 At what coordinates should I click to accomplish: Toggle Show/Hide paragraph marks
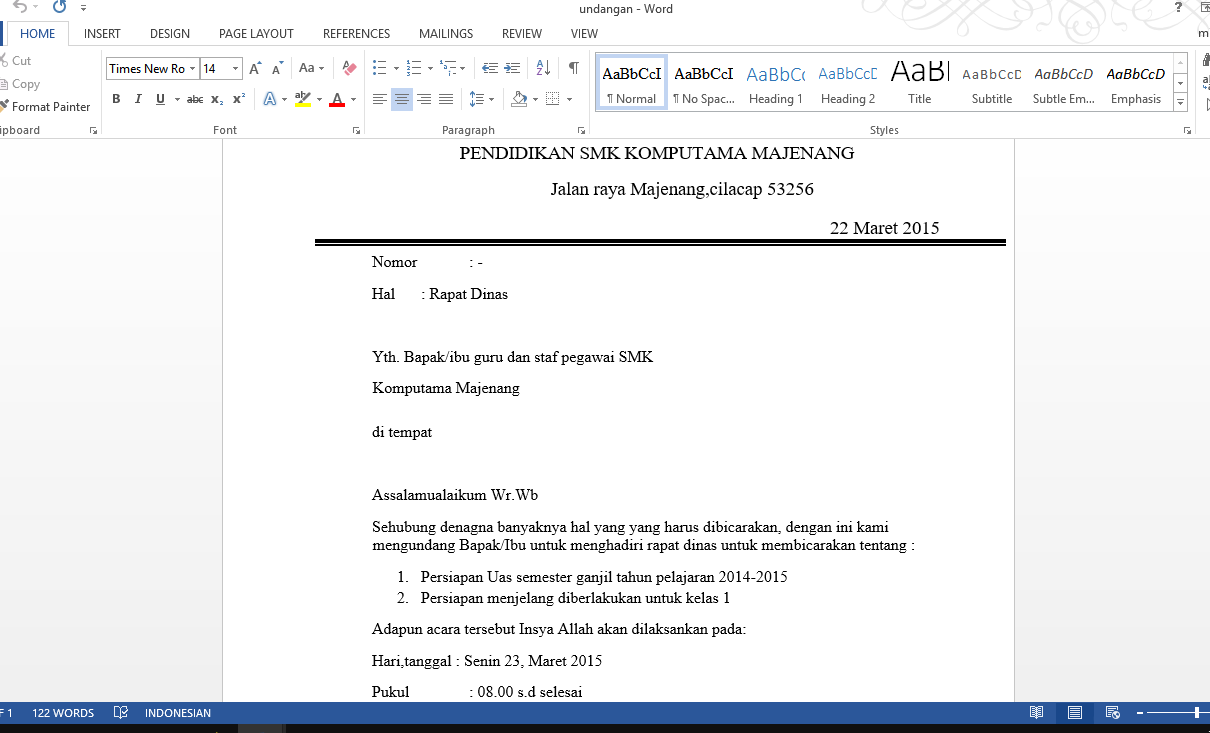[572, 67]
